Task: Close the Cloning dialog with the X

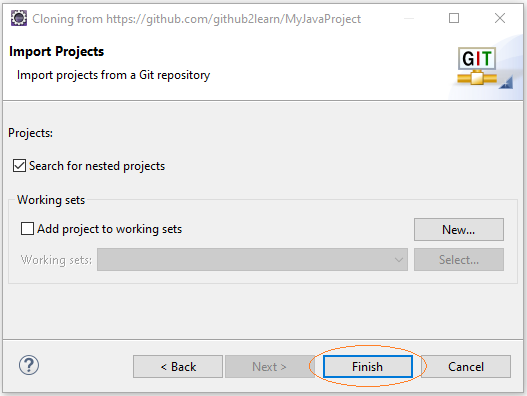Action: (x=500, y=18)
